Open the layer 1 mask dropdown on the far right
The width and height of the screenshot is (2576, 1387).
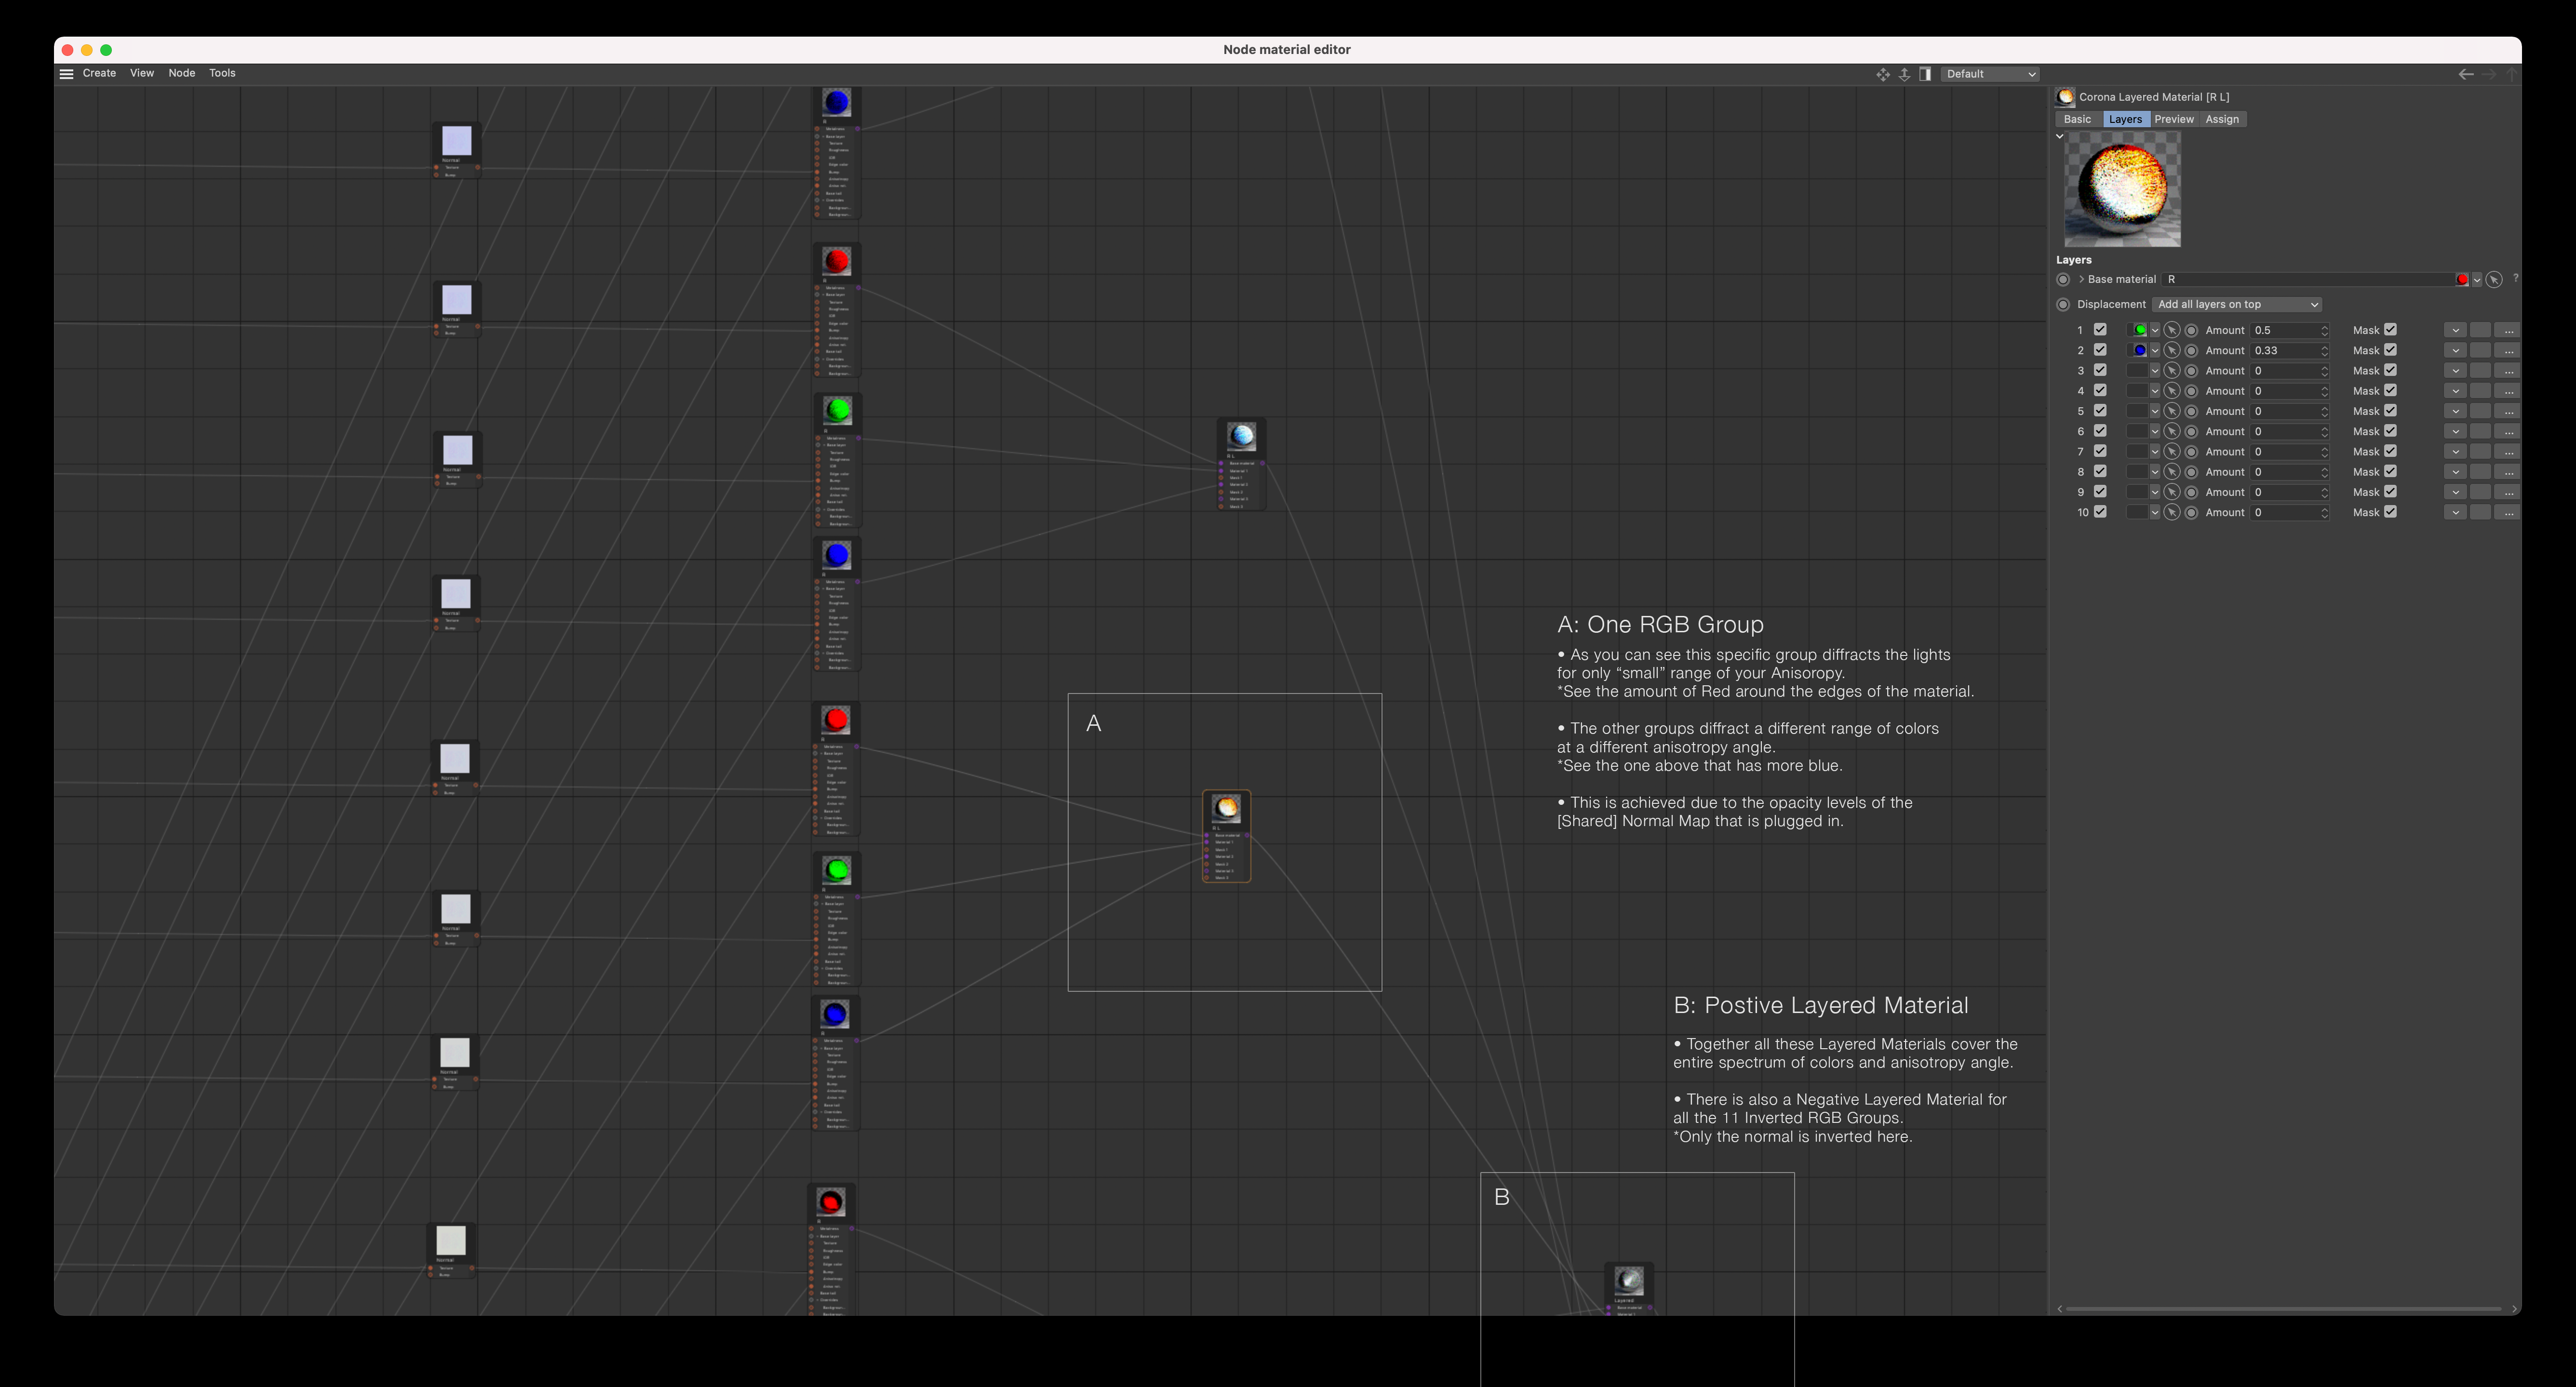coord(2455,330)
